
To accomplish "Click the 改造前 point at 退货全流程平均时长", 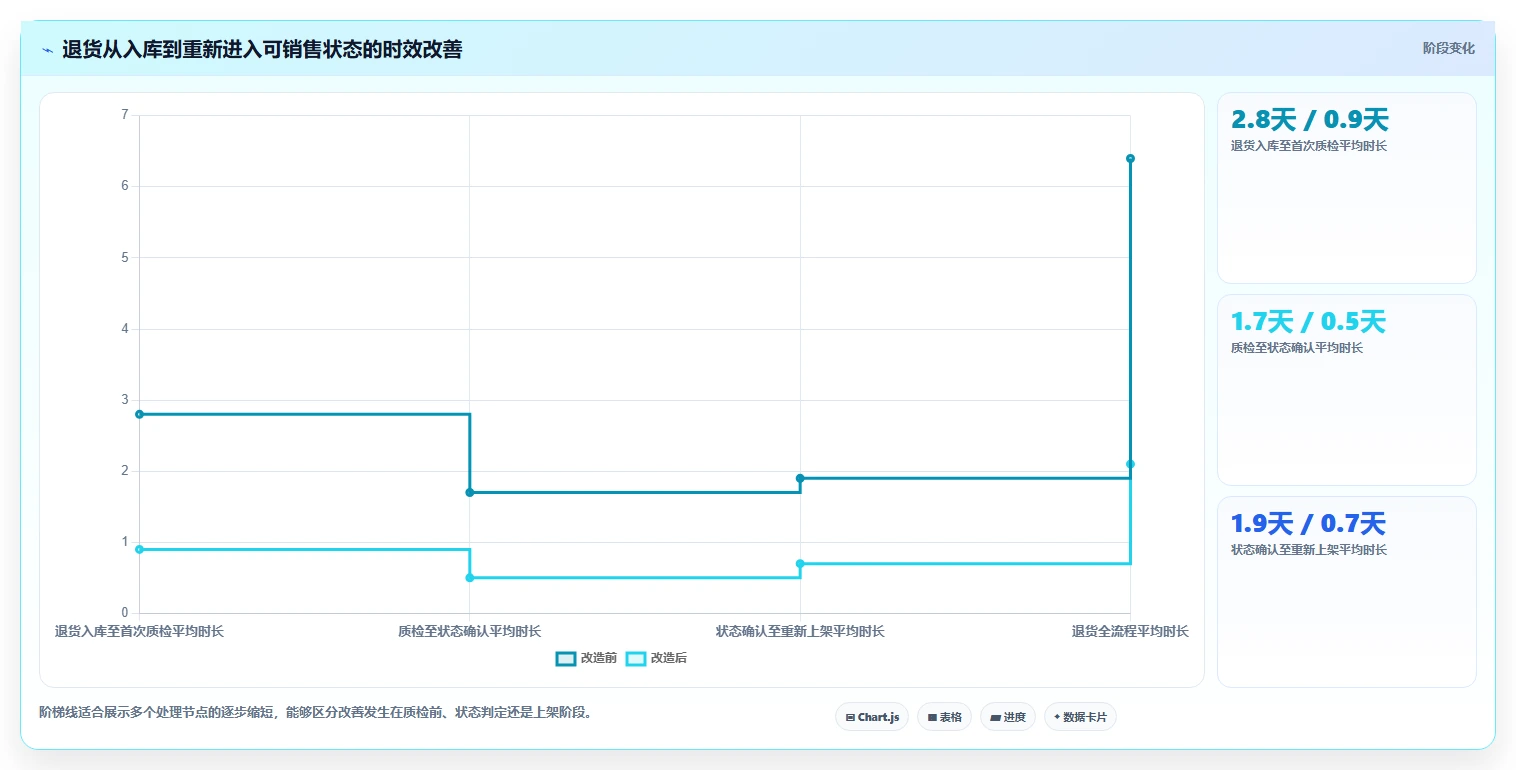I will point(1130,158).
